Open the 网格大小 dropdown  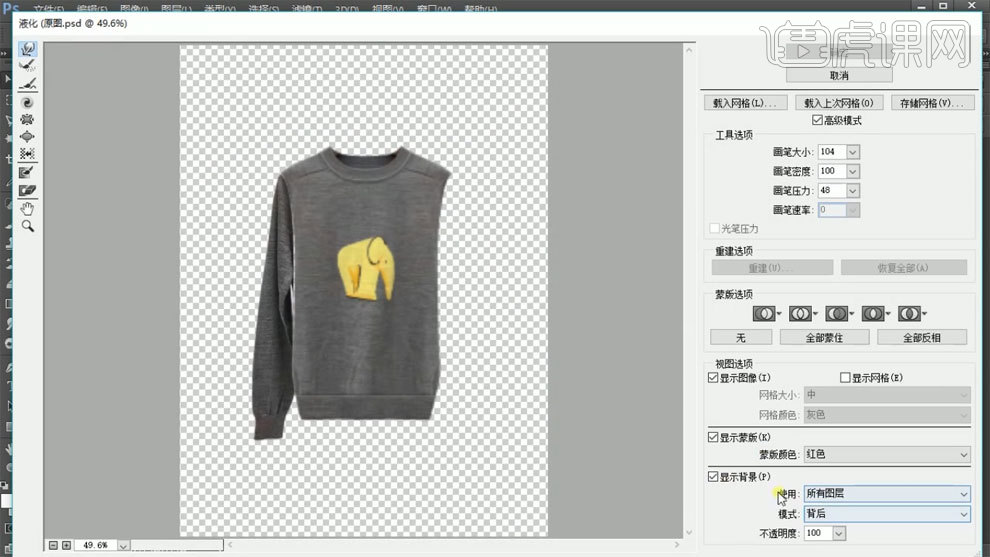[x=887, y=395]
